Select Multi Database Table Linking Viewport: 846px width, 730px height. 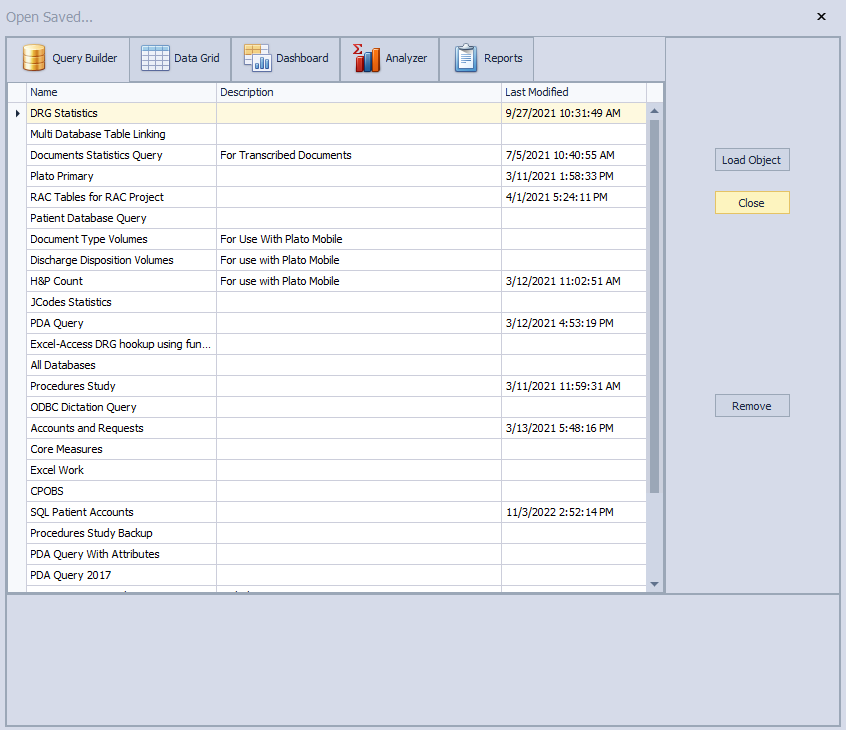(x=336, y=134)
